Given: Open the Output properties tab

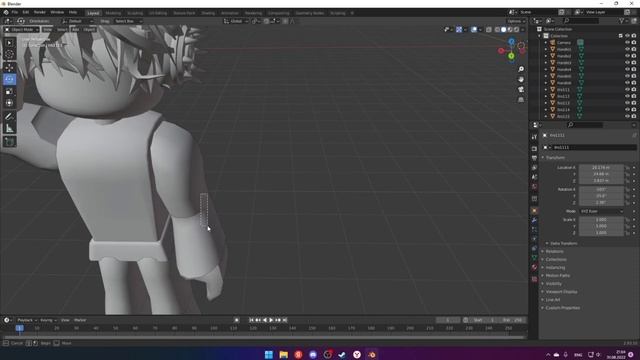Looking at the screenshot, I should click(534, 158).
